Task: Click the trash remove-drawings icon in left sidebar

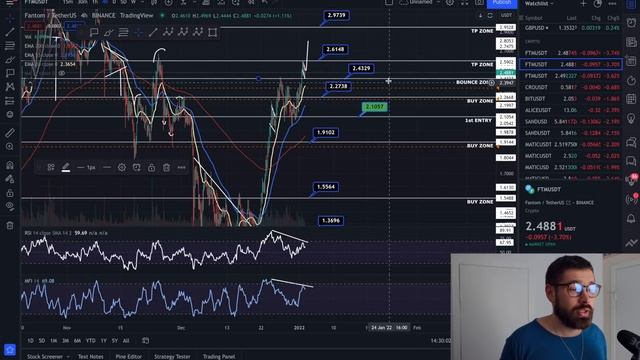Action: 10,225
